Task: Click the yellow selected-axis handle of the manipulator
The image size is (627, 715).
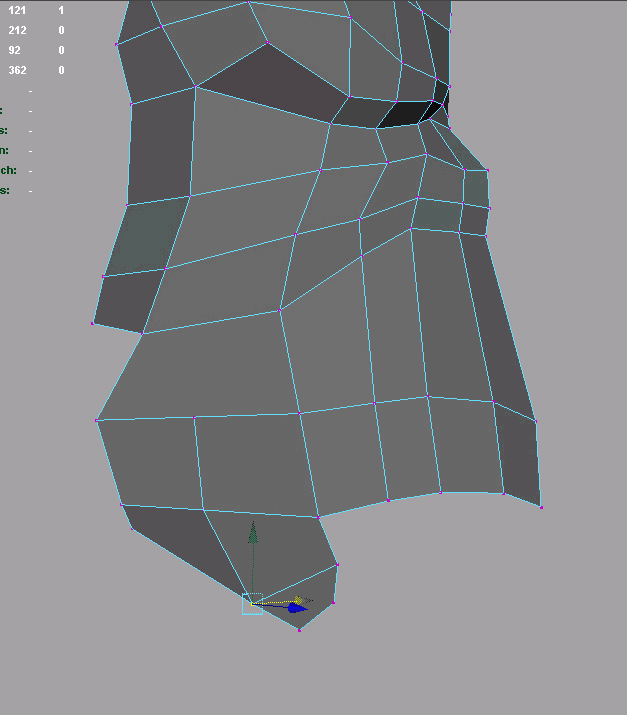Action: 299,600
